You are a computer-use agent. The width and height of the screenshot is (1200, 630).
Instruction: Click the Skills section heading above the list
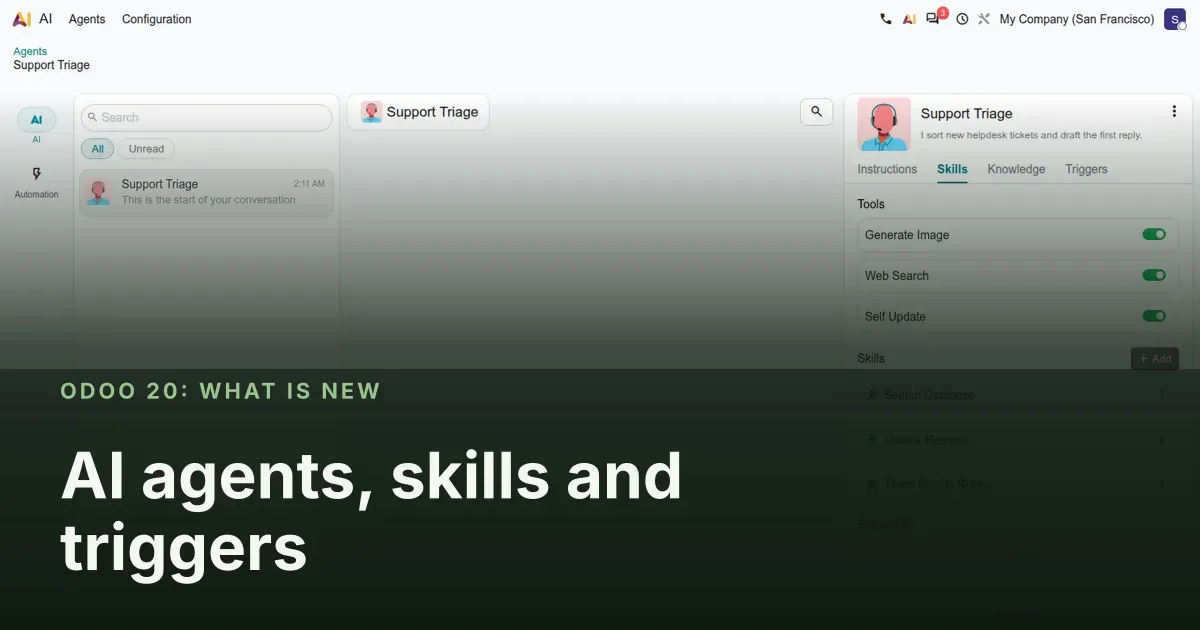point(871,358)
